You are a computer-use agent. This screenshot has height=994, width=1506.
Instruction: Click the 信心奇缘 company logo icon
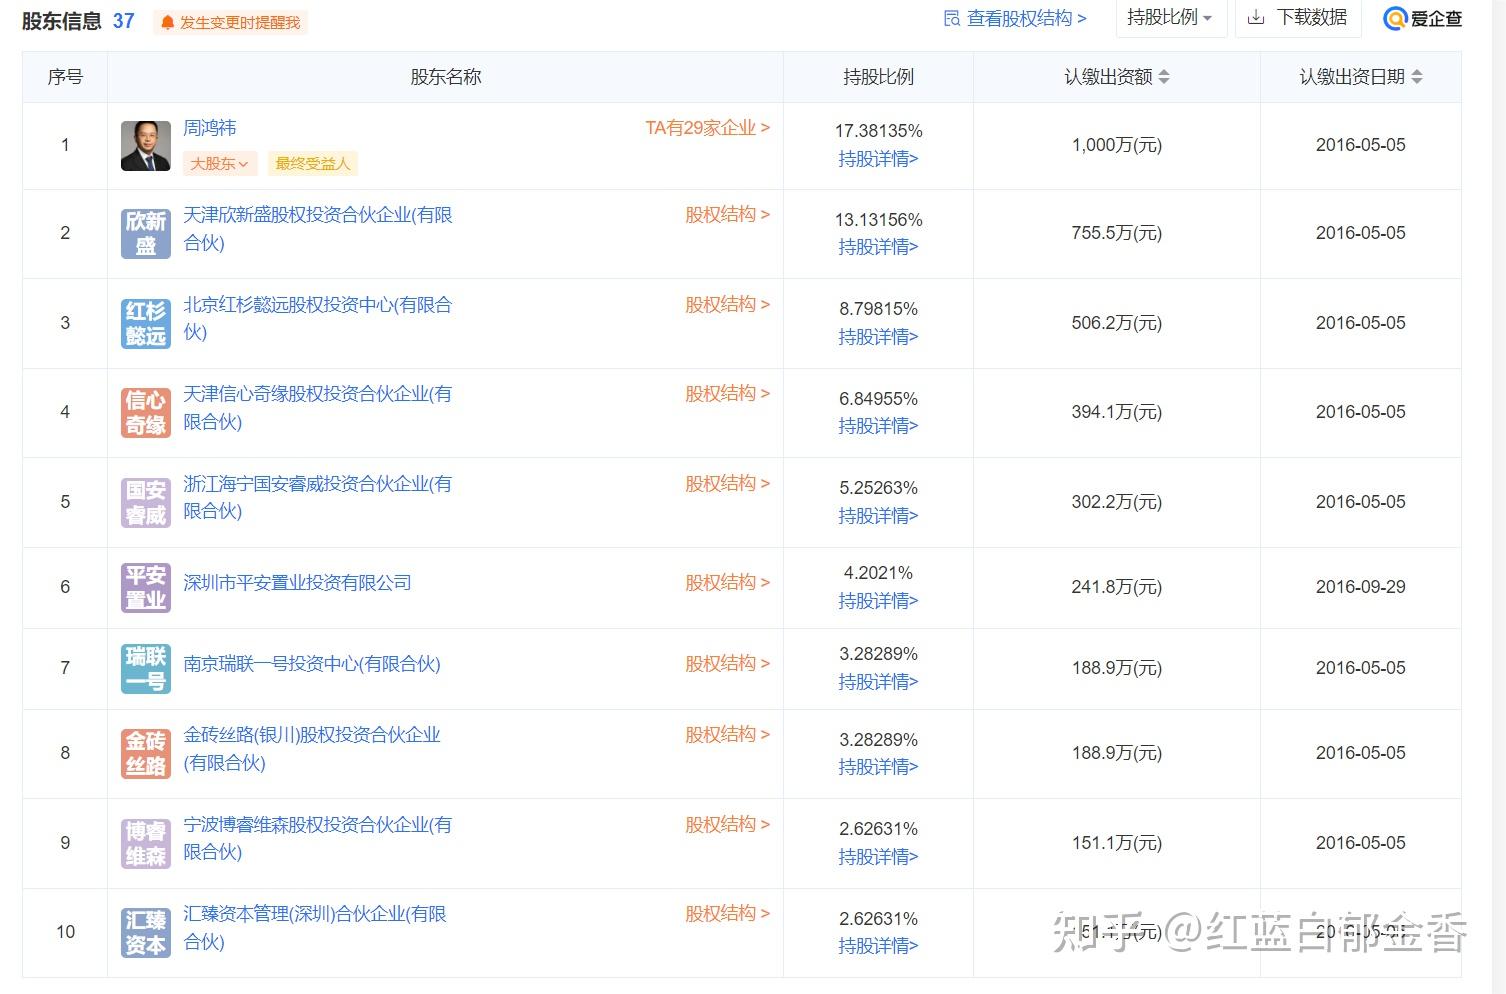(146, 413)
